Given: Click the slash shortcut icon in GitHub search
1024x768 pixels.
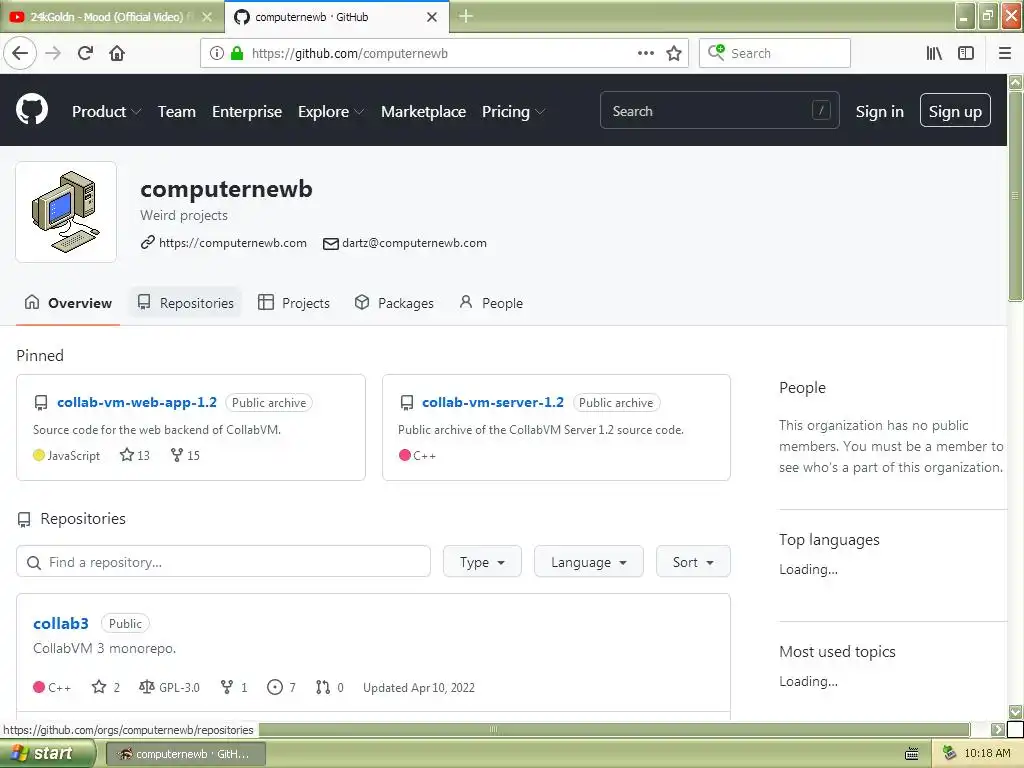Looking at the screenshot, I should point(821,110).
